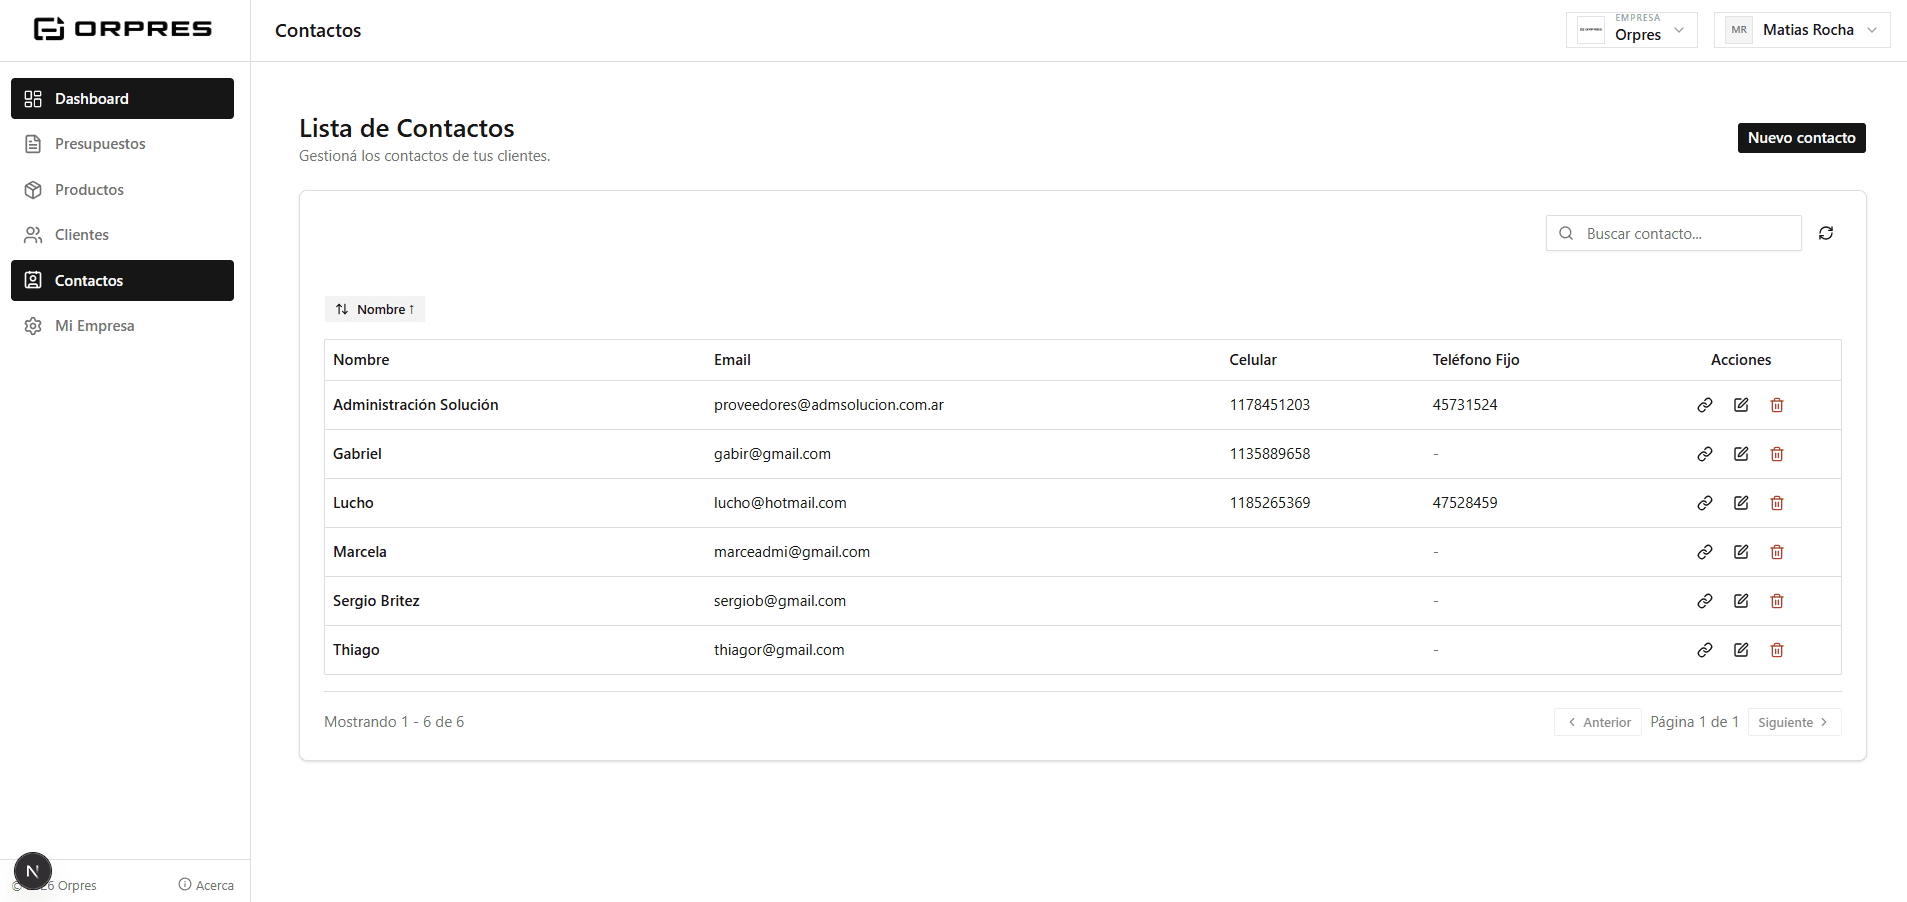Open Mi Empresa settings page

click(x=122, y=326)
